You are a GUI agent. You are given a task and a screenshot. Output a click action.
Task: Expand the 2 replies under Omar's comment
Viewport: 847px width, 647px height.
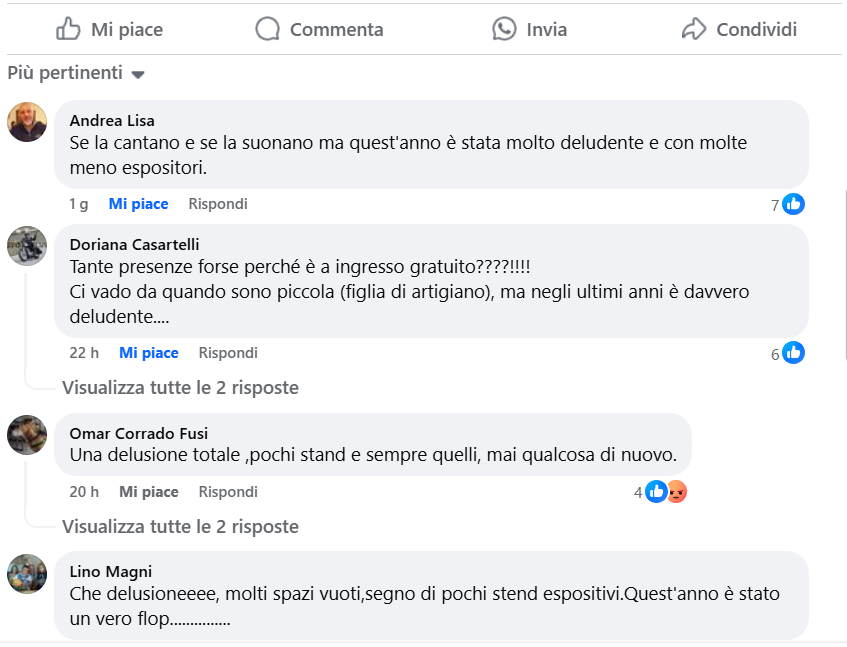click(x=180, y=526)
